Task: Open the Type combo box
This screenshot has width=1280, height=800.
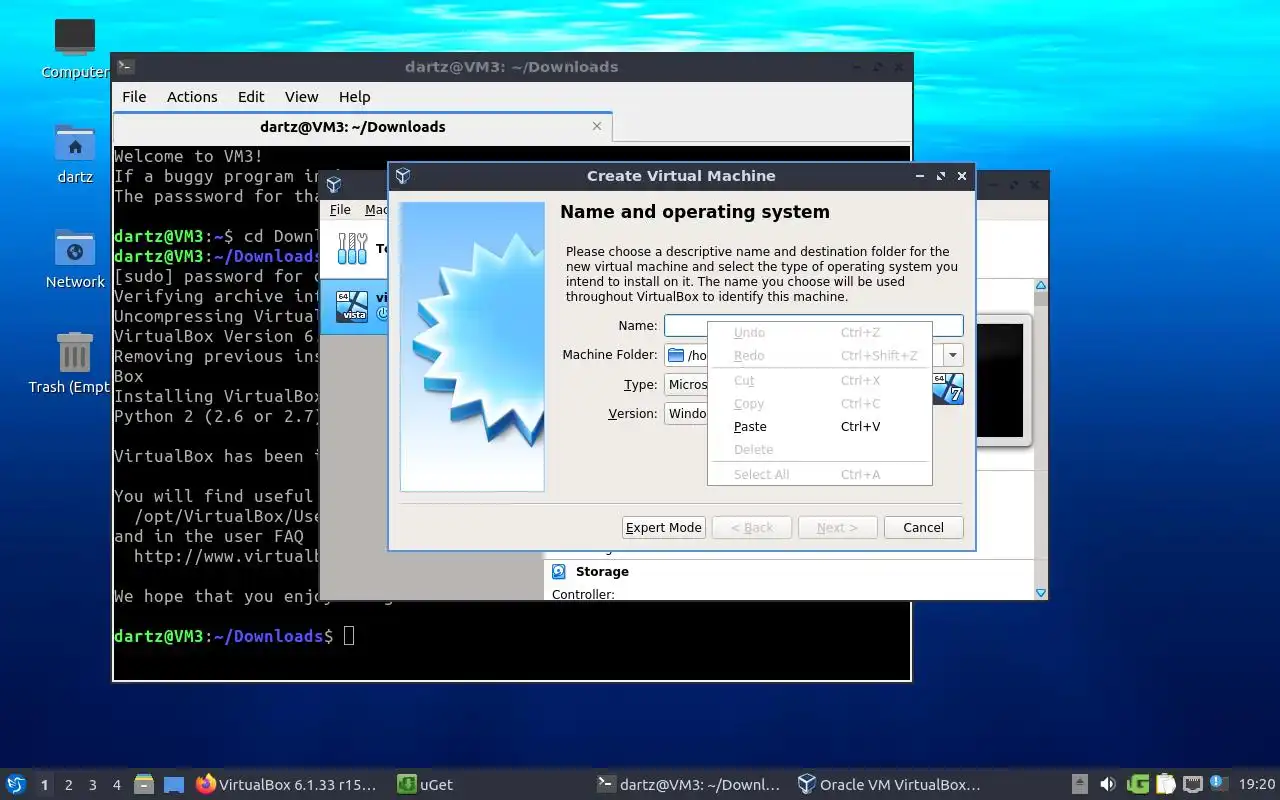Action: (686, 385)
